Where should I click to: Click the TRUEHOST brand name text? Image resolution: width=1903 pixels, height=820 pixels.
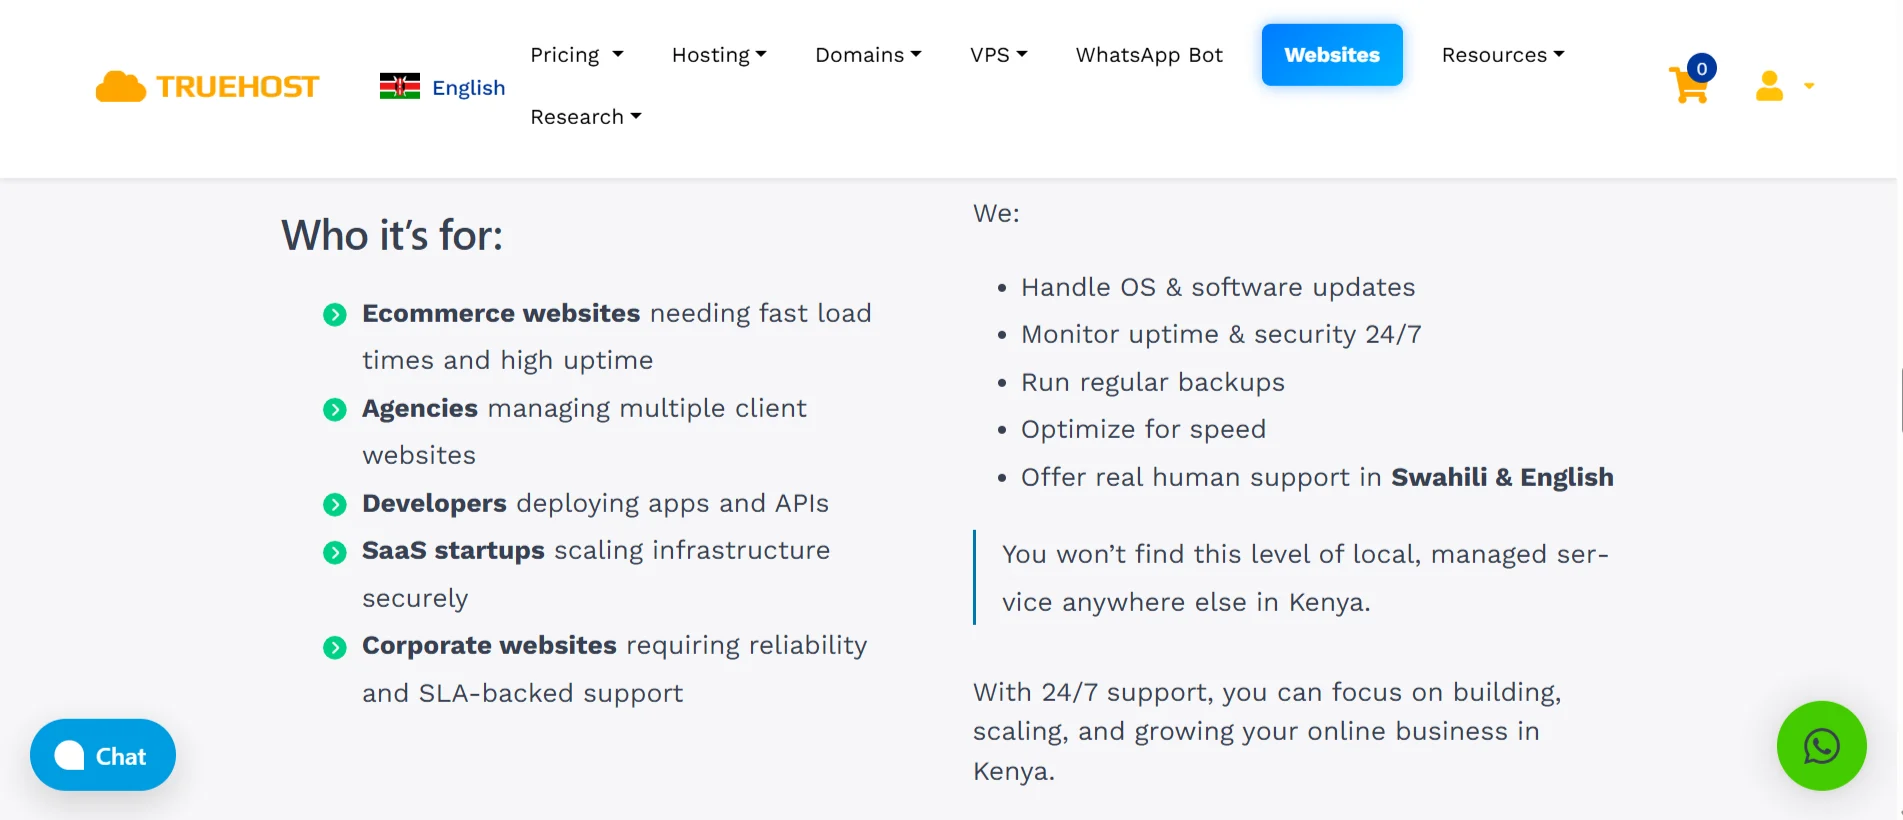pyautogui.click(x=237, y=87)
